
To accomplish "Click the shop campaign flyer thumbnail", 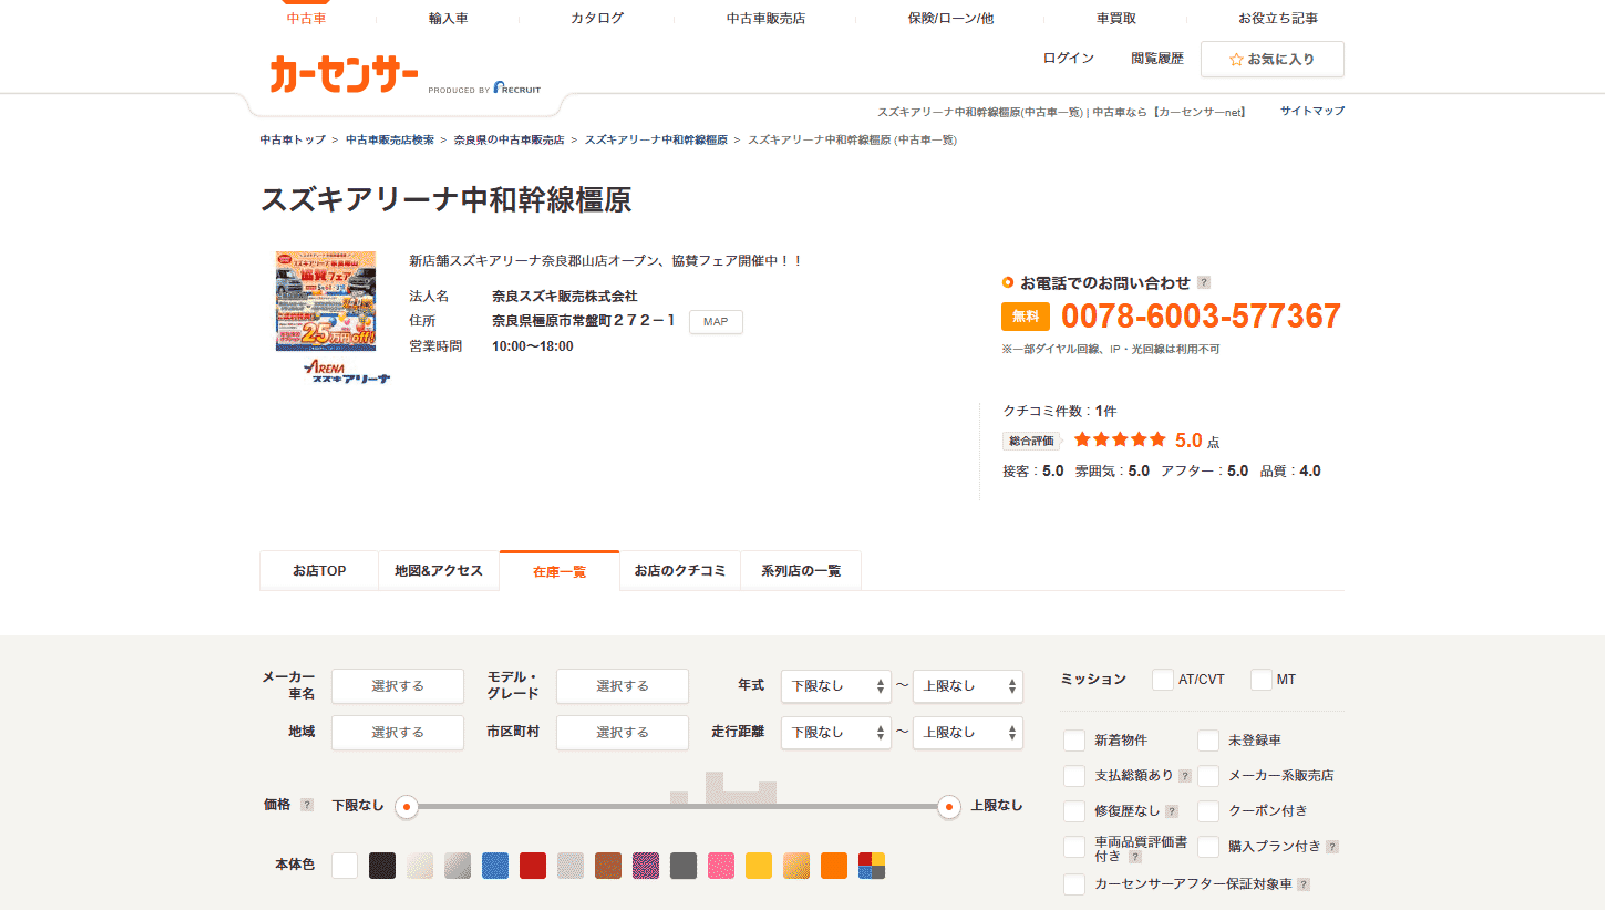I will [x=326, y=301].
